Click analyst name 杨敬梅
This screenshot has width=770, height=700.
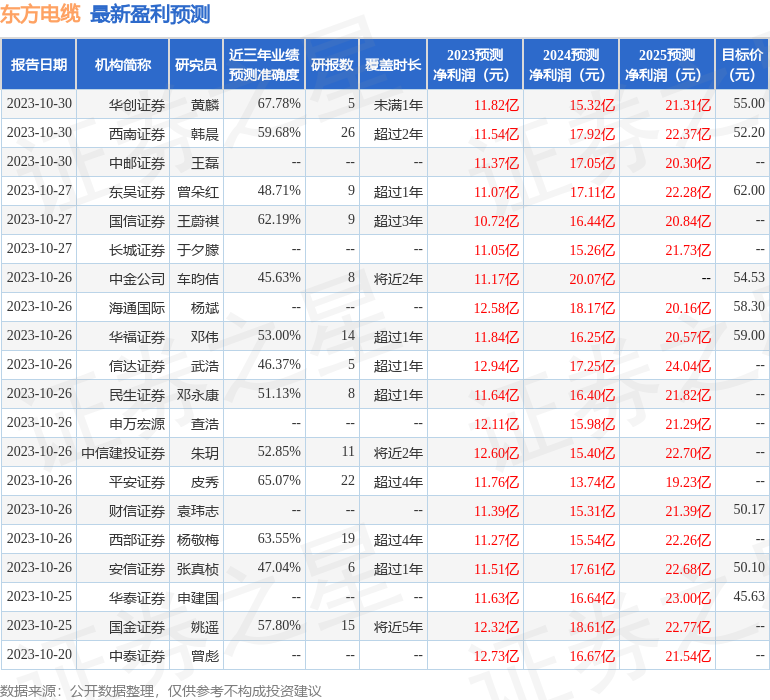pyautogui.click(x=197, y=539)
